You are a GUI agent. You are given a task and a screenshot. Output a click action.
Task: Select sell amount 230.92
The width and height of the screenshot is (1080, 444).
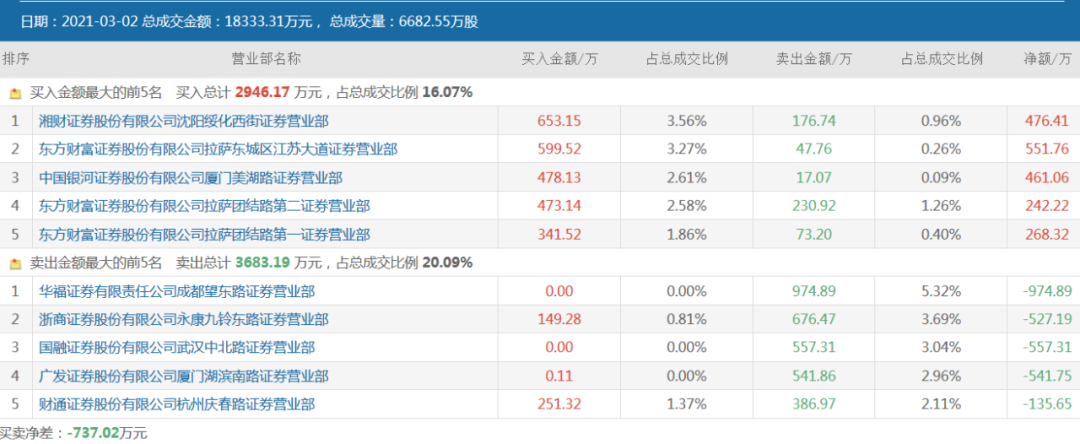coord(814,206)
